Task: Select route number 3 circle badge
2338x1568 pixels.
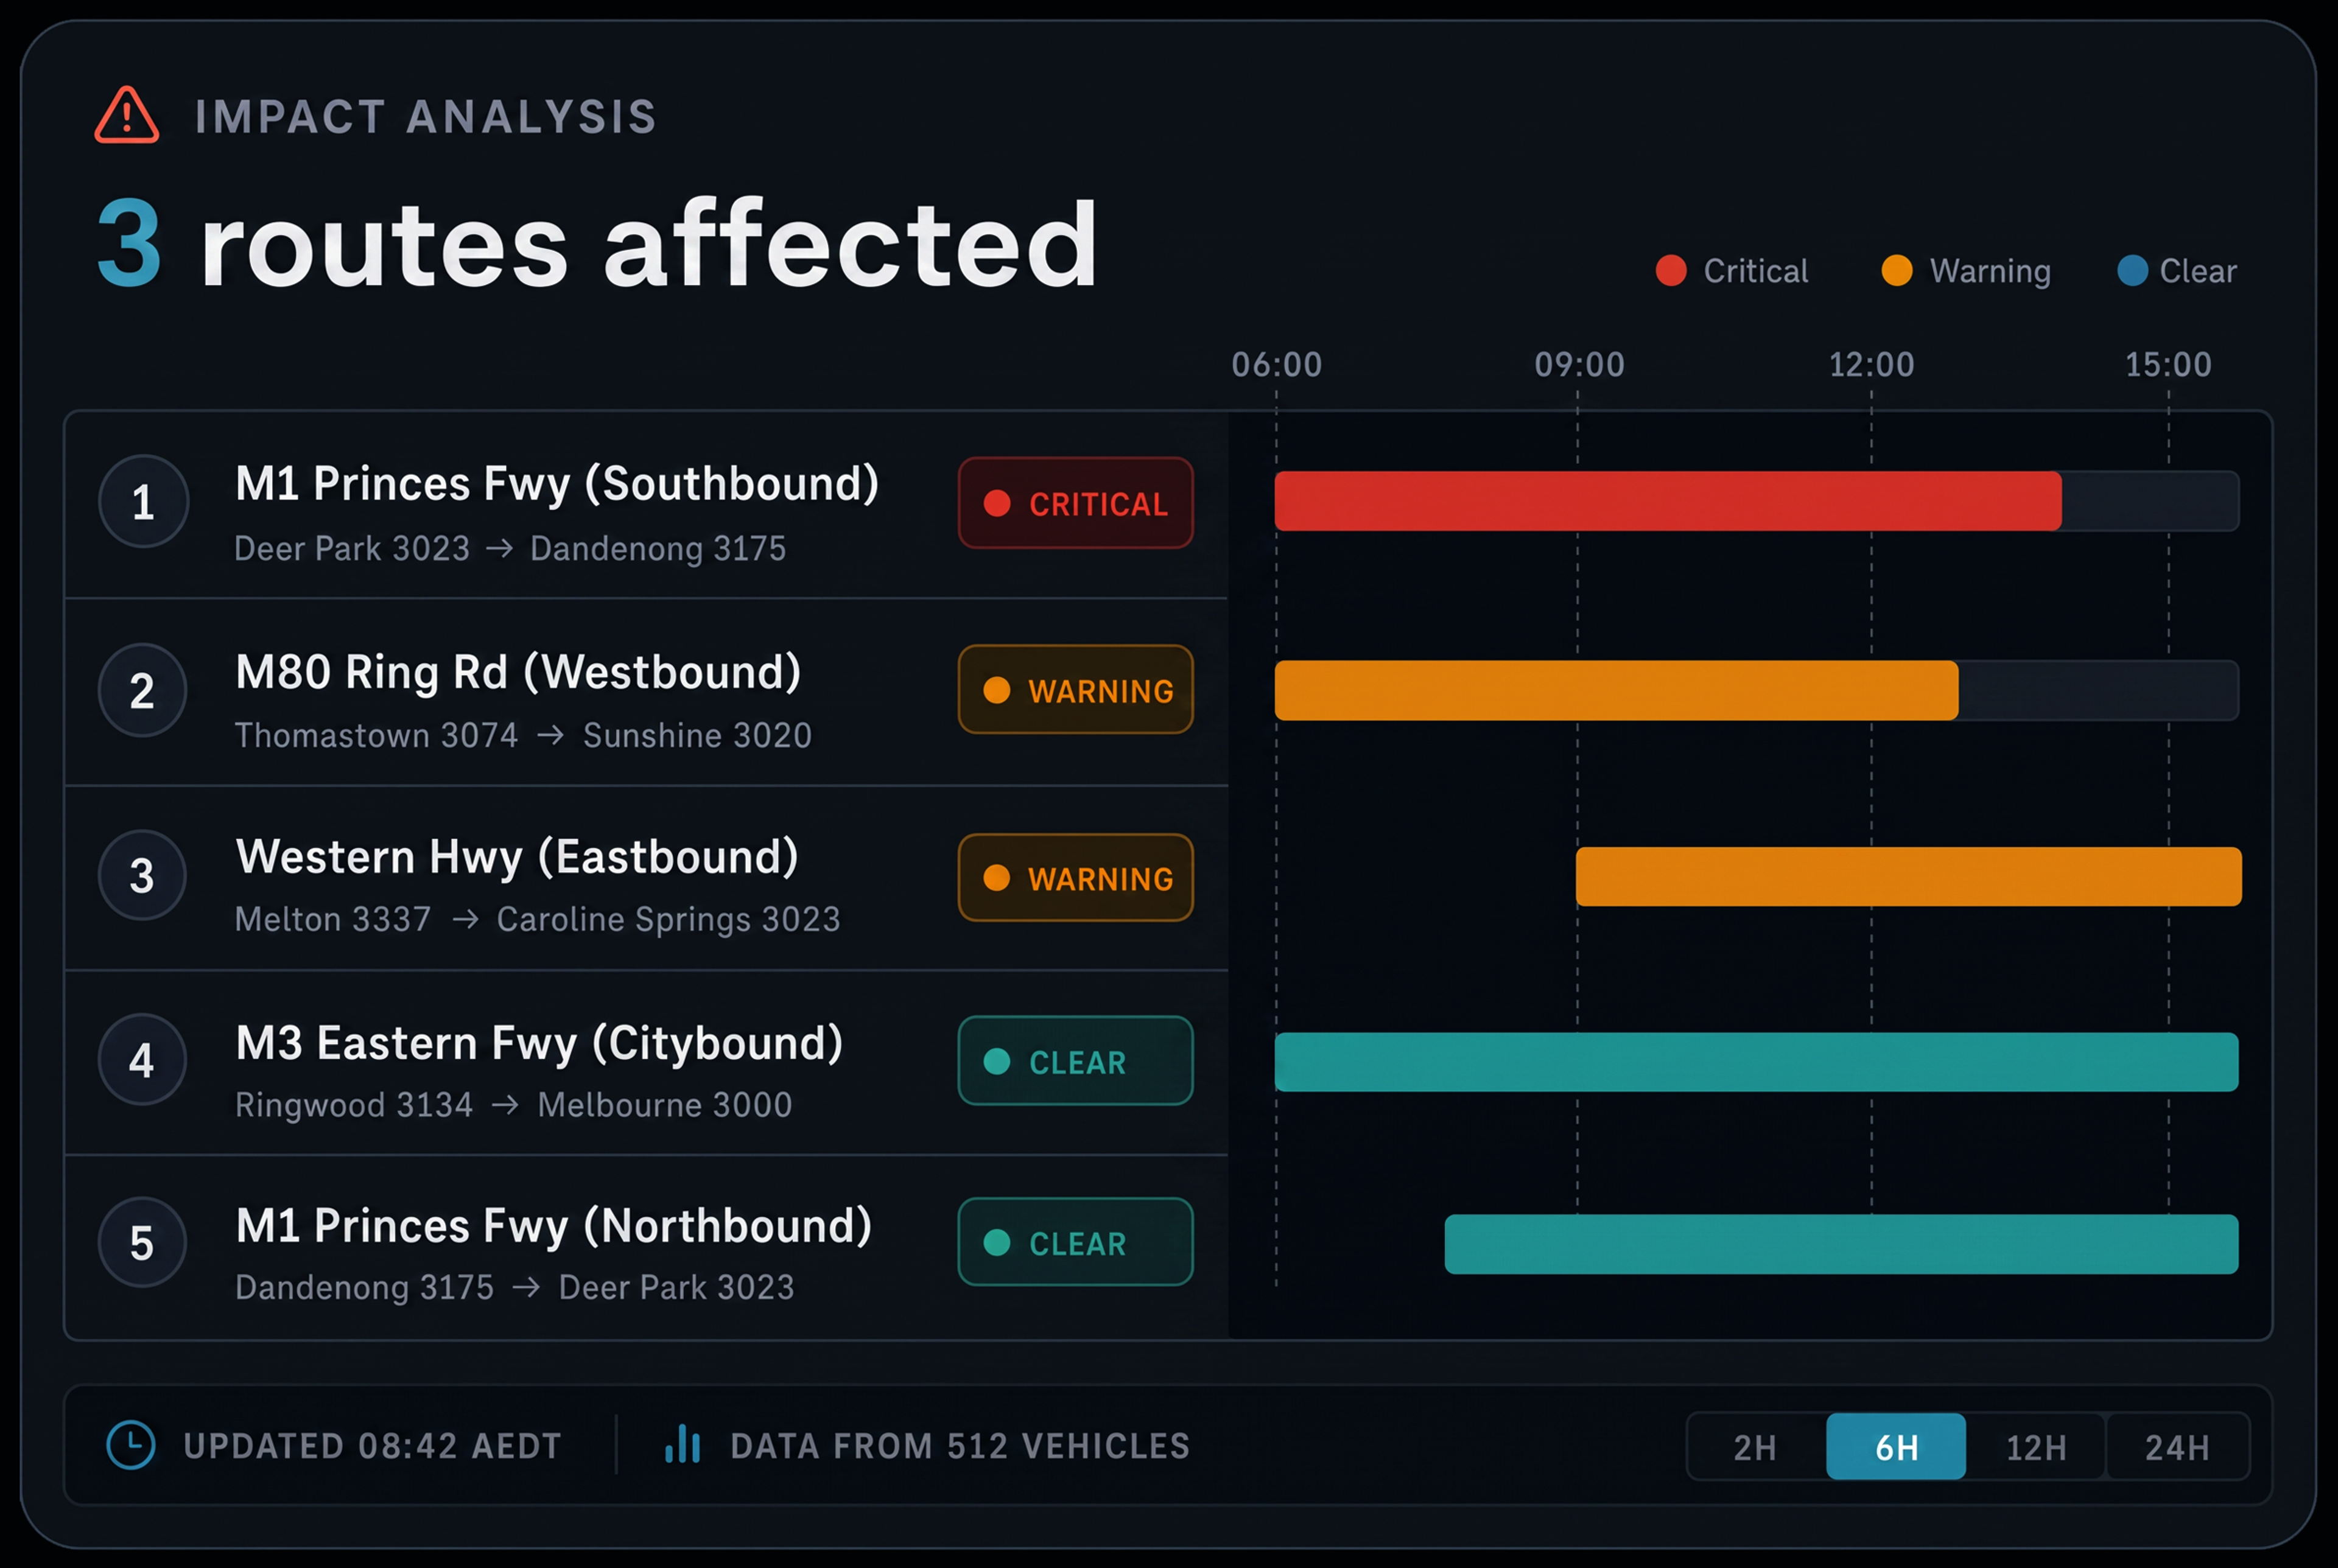Action: click(x=142, y=875)
